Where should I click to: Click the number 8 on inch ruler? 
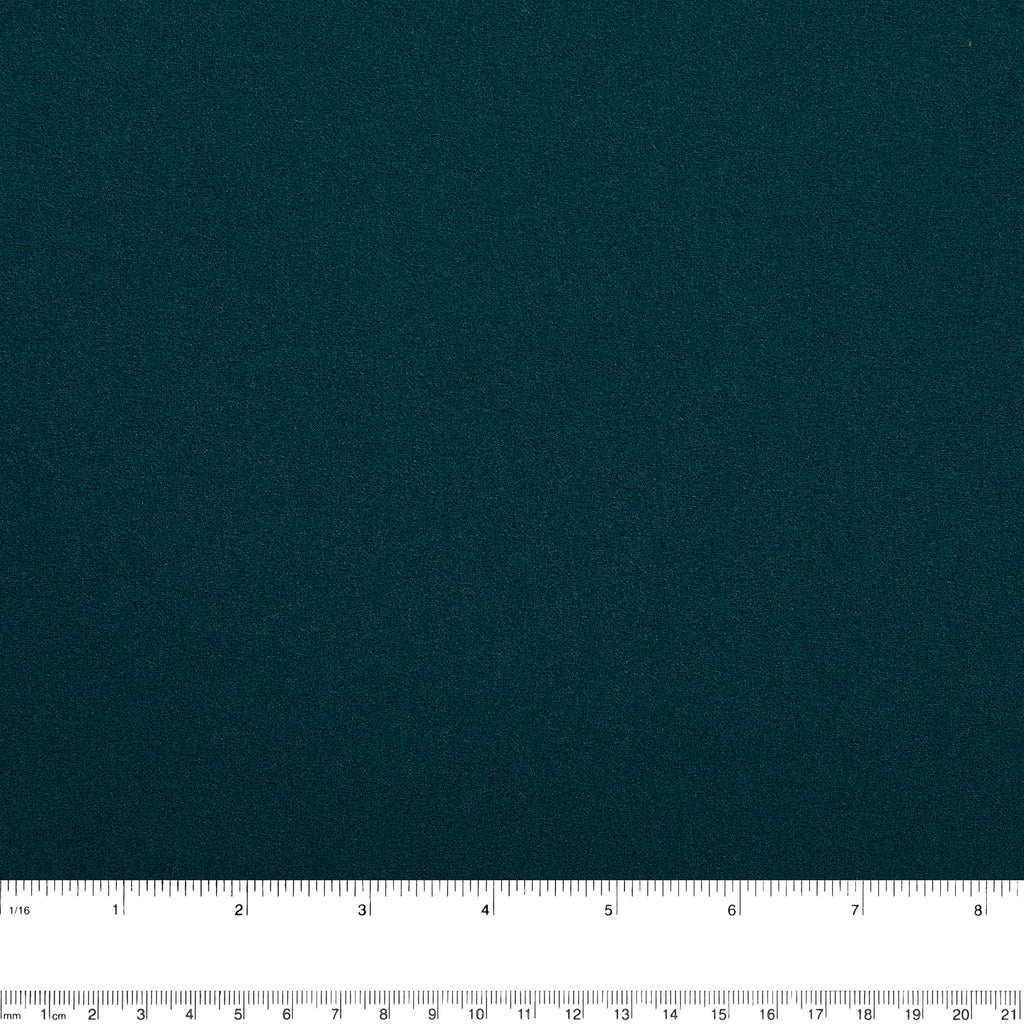tap(978, 909)
